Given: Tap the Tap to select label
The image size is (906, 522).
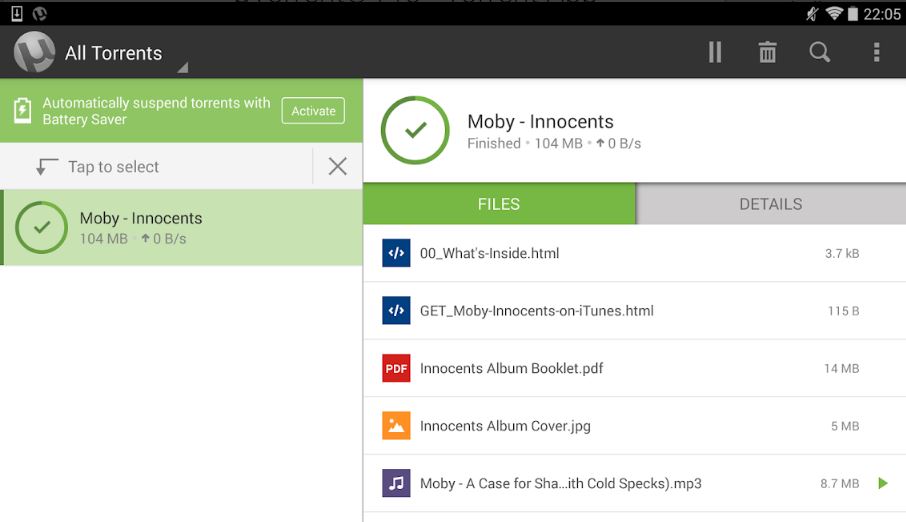Looking at the screenshot, I should tap(113, 166).
